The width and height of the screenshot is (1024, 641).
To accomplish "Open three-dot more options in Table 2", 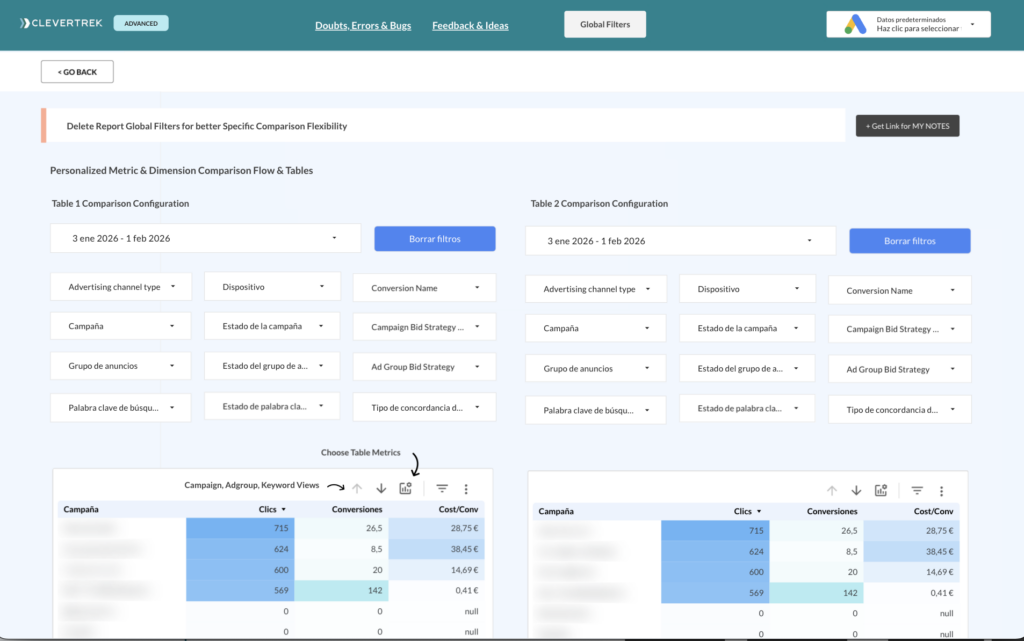I will tap(941, 491).
